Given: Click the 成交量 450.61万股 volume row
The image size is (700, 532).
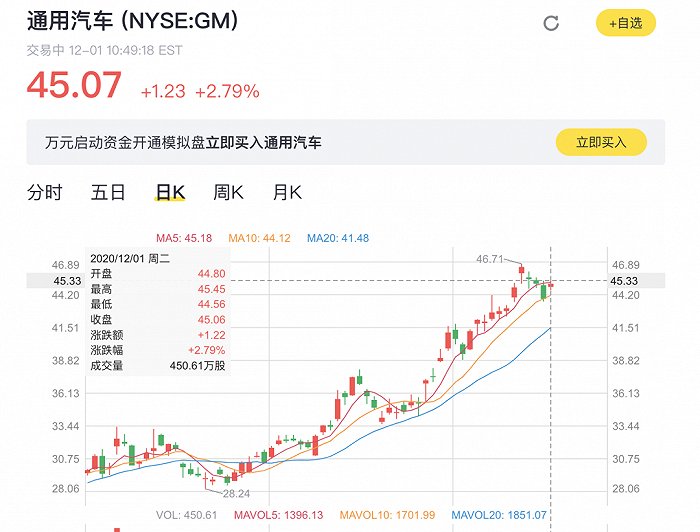Looking at the screenshot, I should click(x=158, y=366).
